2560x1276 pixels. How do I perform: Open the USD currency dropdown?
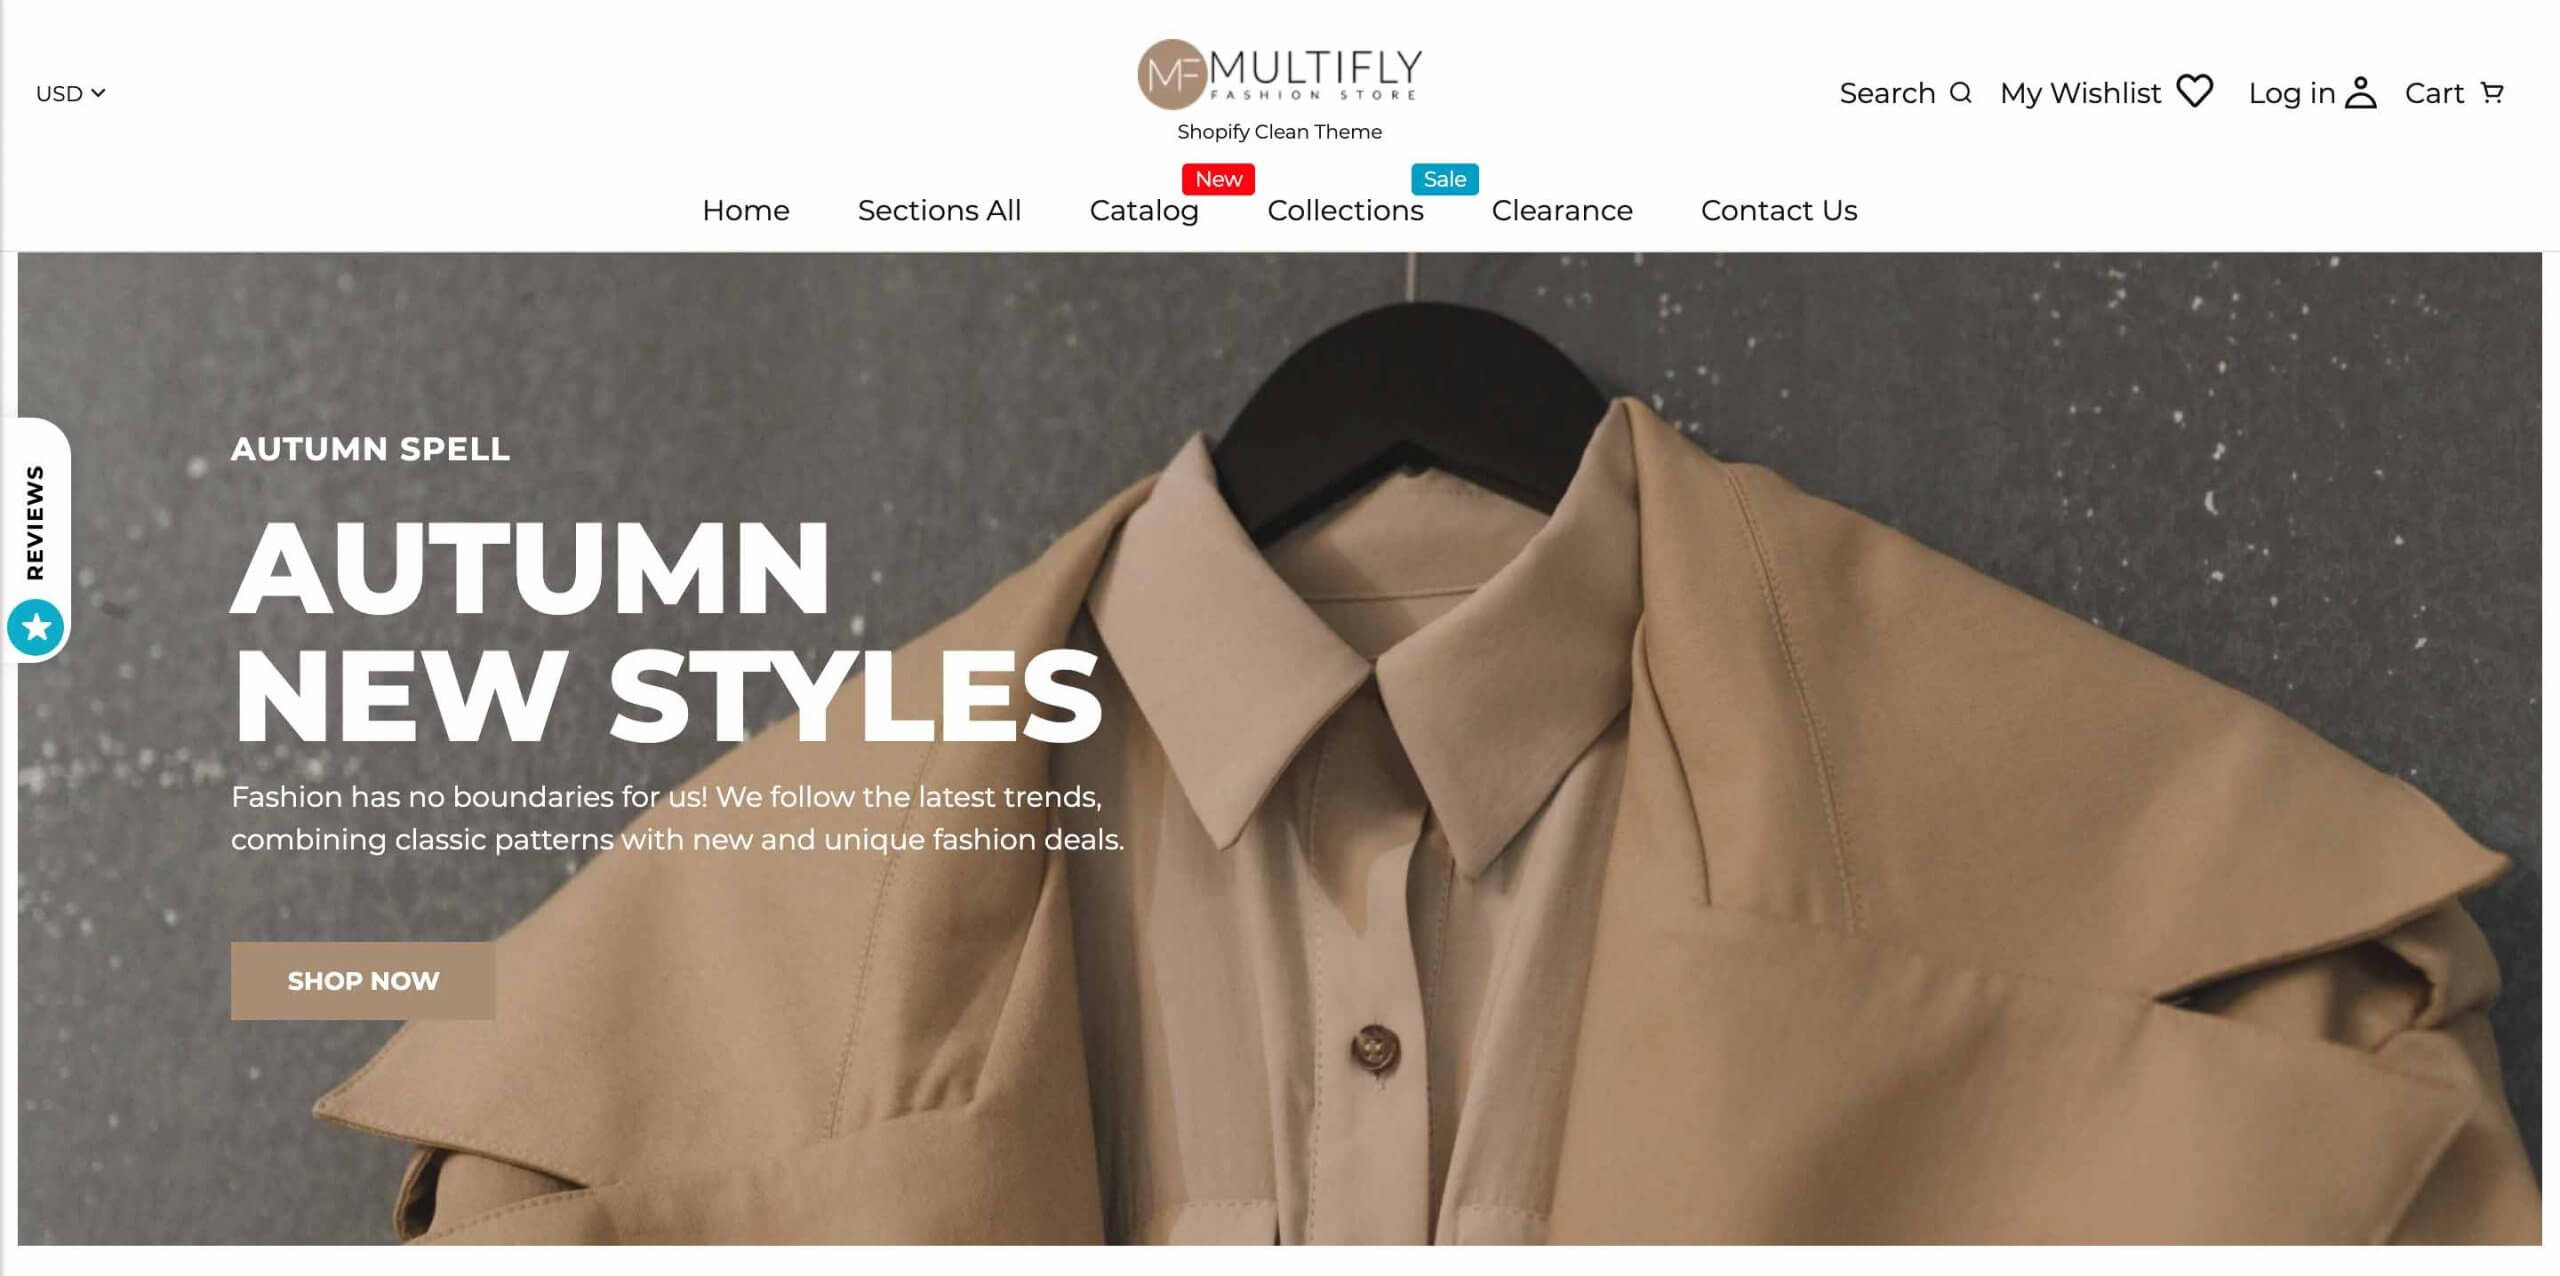pos(71,93)
